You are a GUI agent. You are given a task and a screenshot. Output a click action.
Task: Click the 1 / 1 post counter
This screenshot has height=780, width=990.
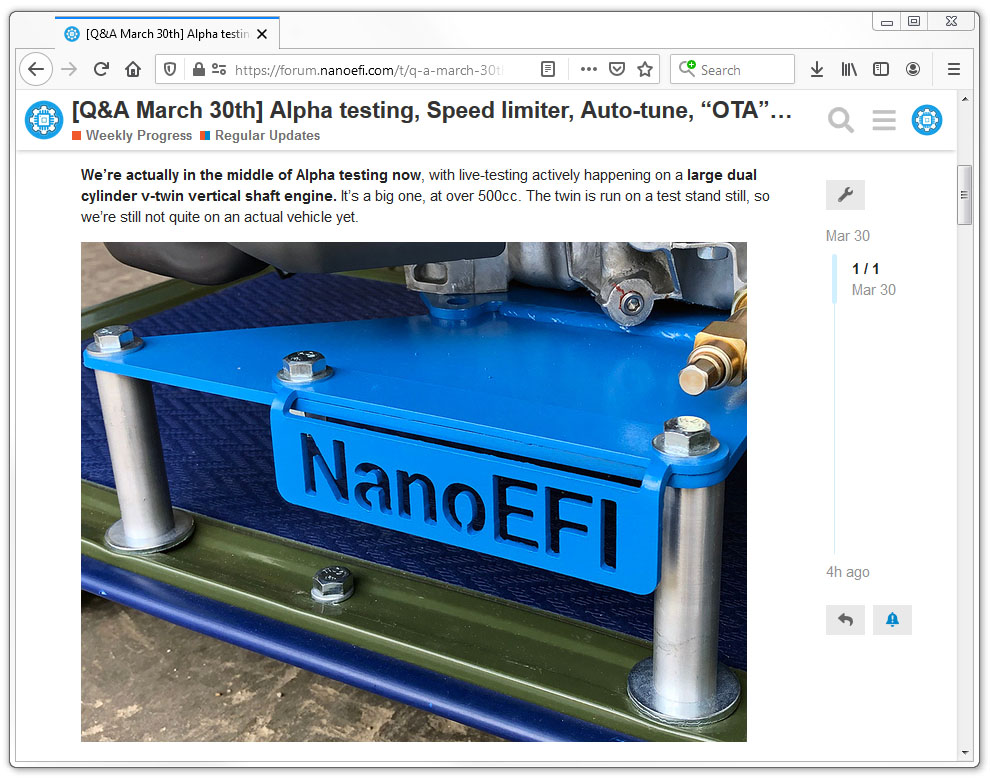(865, 268)
